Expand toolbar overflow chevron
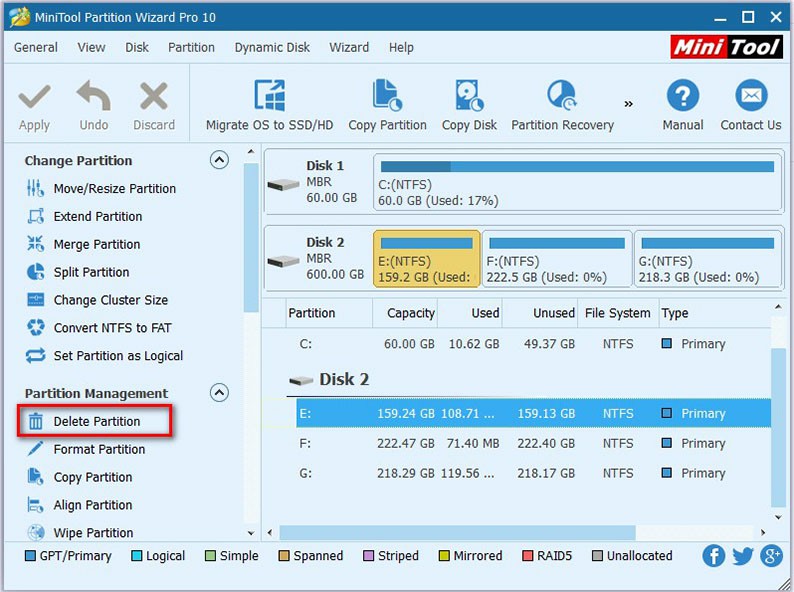The image size is (794, 592). click(628, 104)
